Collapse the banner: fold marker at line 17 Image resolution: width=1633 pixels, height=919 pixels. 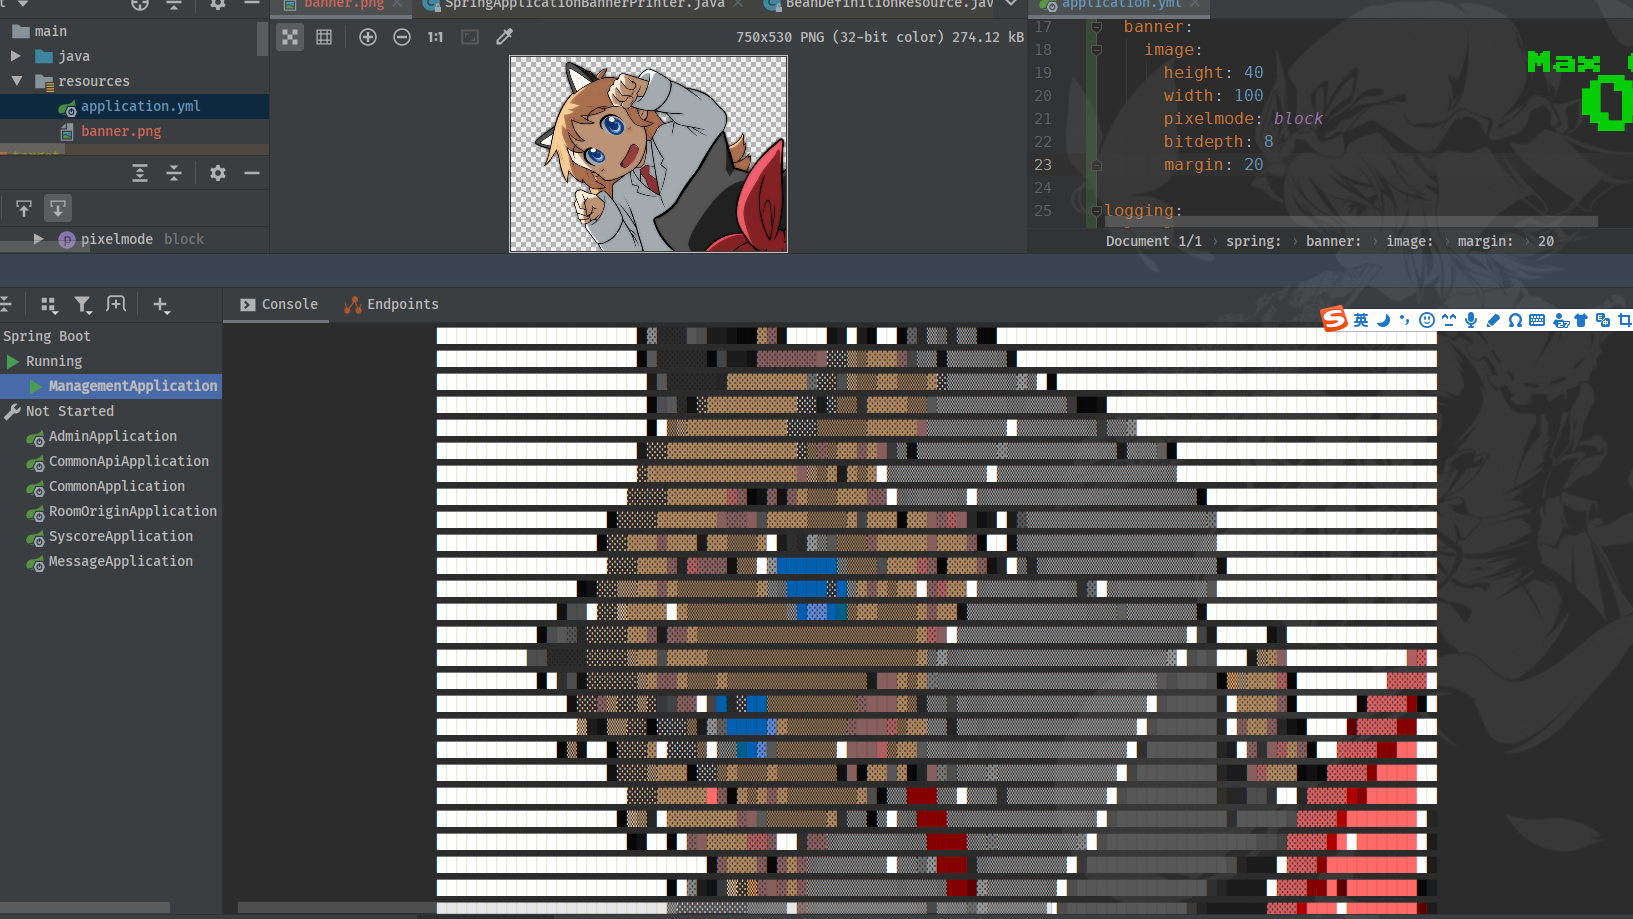pos(1096,27)
